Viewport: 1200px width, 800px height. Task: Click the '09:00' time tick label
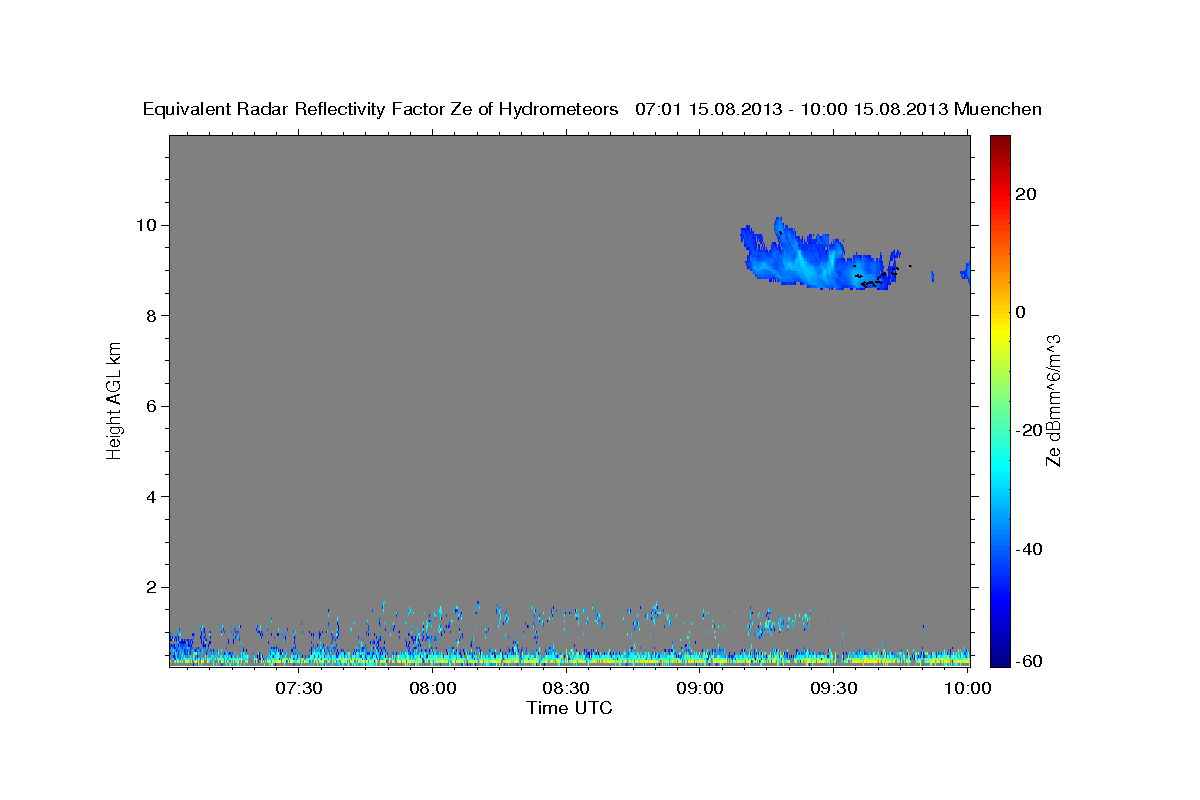[700, 688]
